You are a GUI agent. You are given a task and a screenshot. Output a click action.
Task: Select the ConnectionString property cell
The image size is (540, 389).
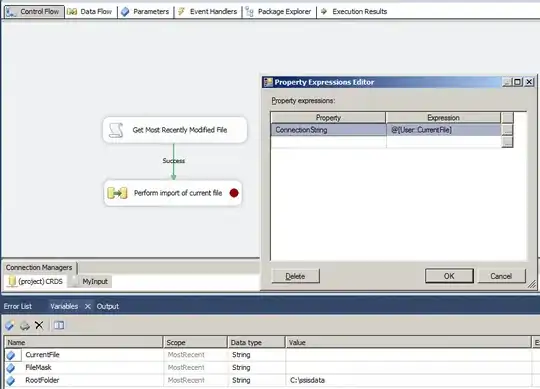pyautogui.click(x=328, y=130)
